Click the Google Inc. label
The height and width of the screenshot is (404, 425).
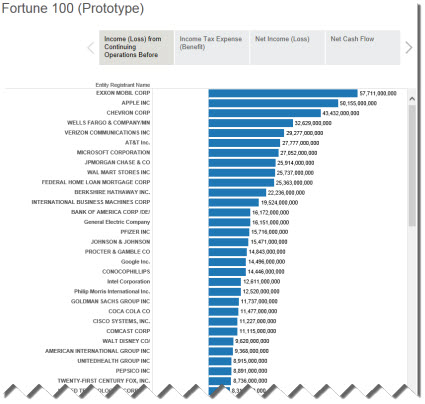(136, 262)
